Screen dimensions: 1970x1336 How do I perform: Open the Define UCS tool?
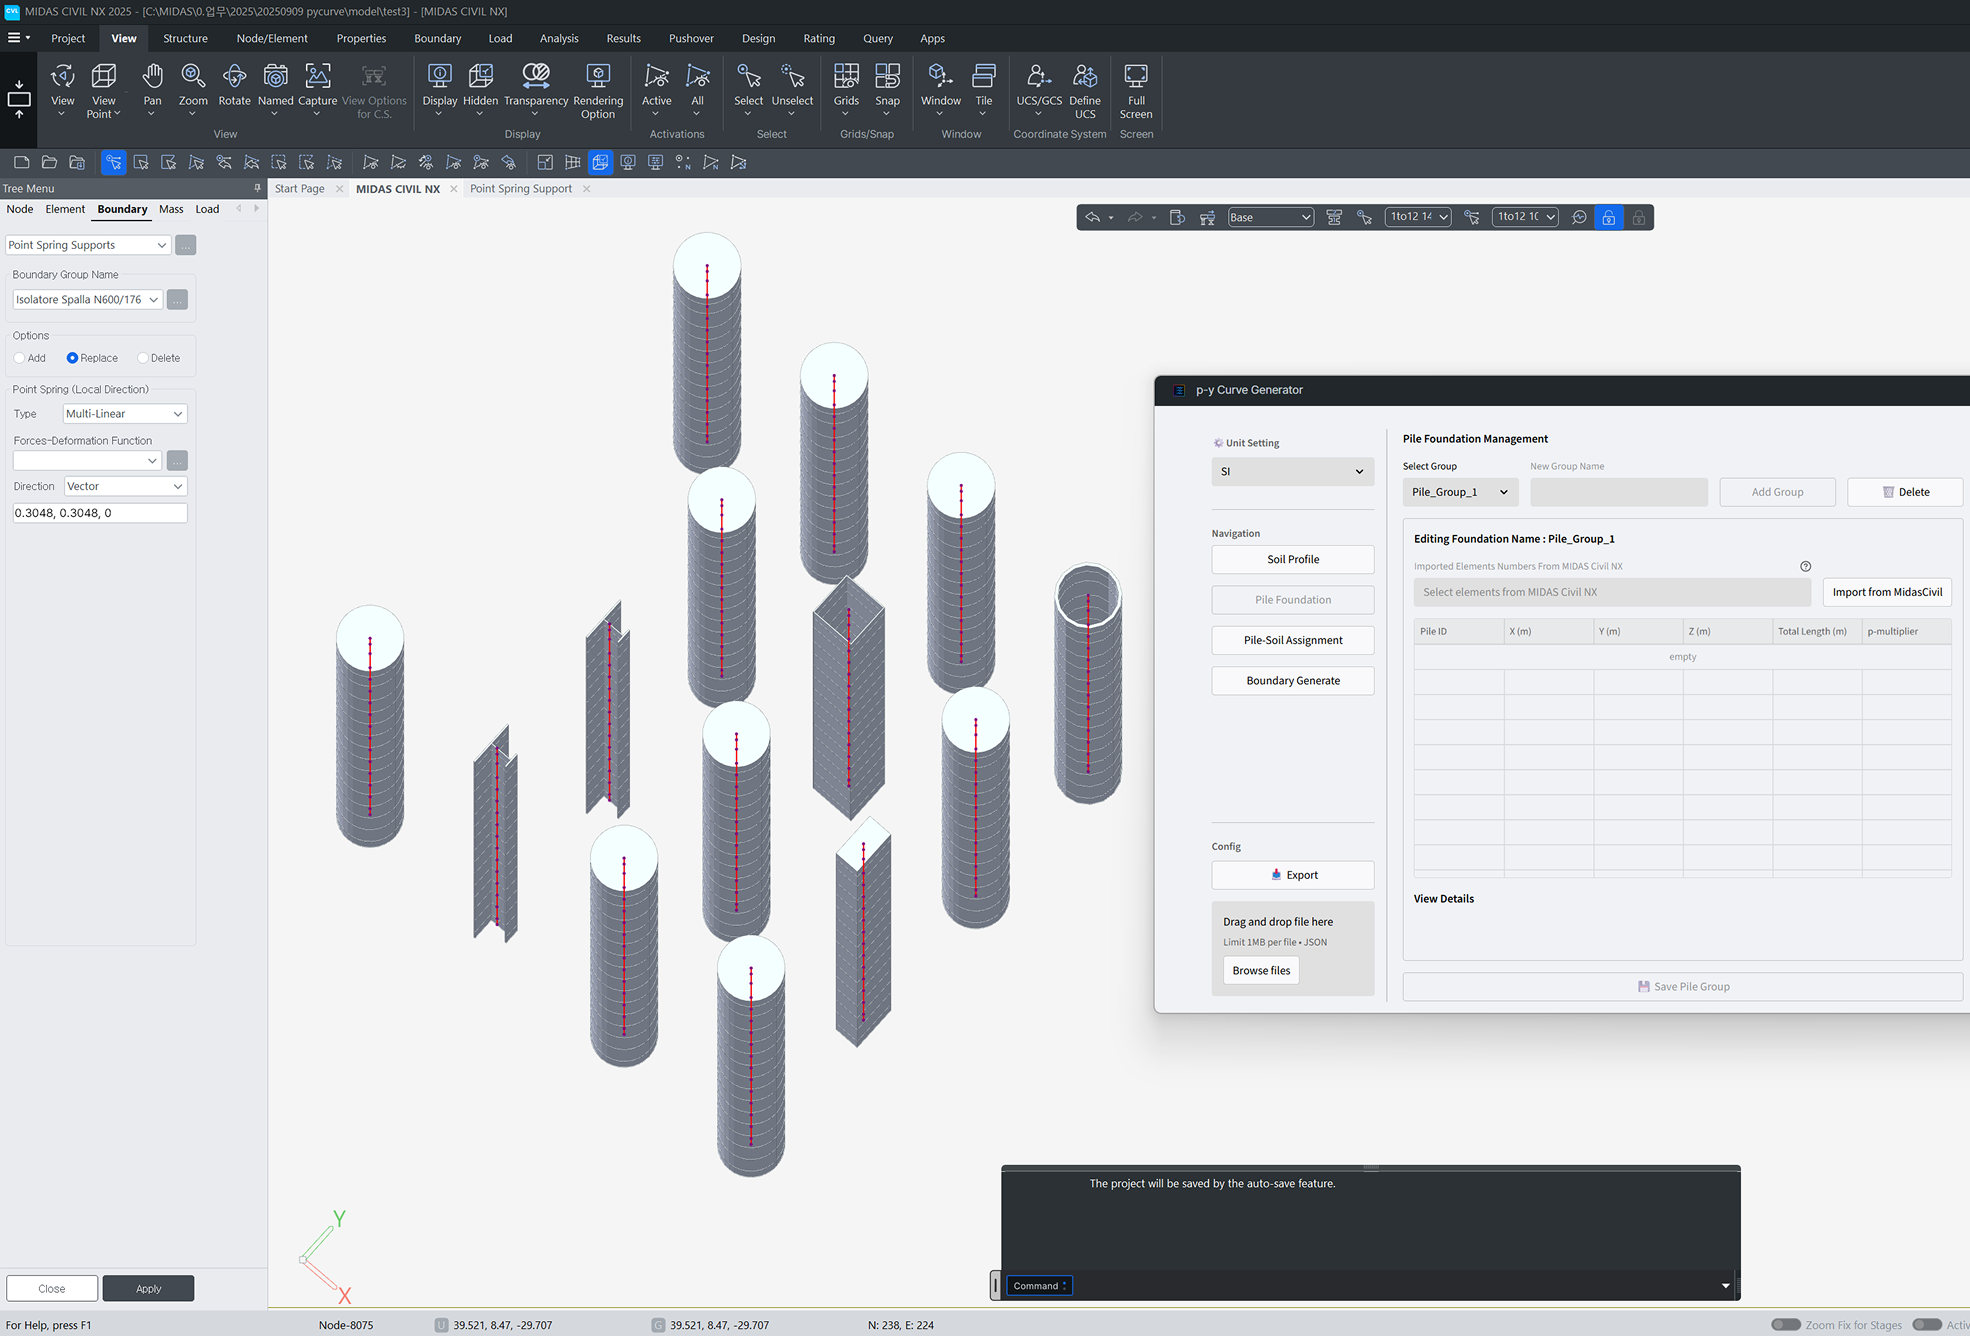pyautogui.click(x=1085, y=90)
